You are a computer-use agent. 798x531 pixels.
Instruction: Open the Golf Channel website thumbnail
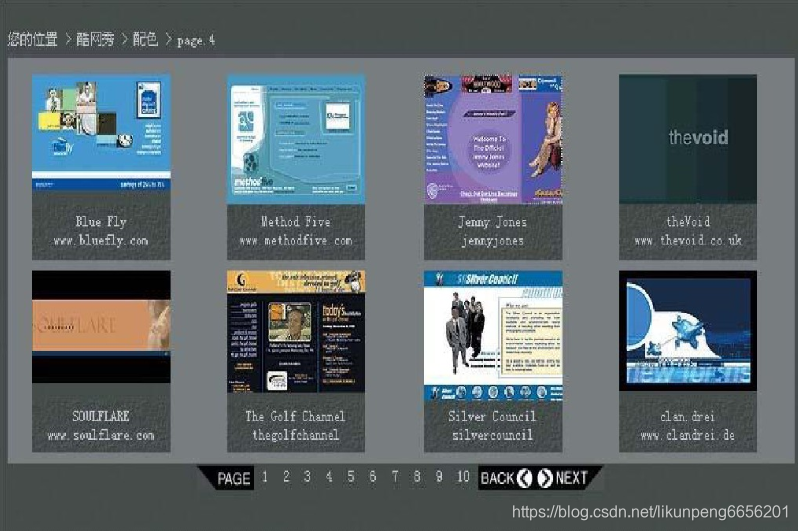296,331
